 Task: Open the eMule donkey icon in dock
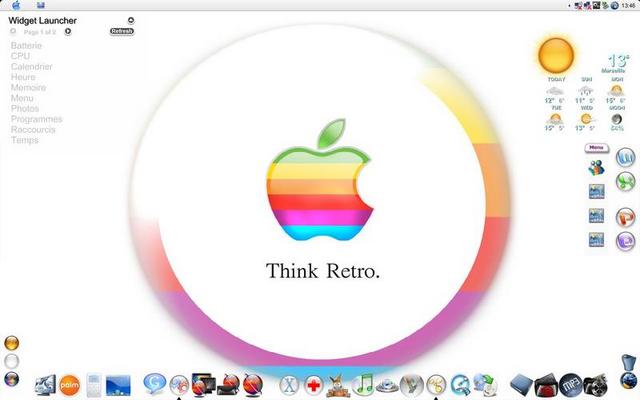pyautogui.click(x=338, y=385)
